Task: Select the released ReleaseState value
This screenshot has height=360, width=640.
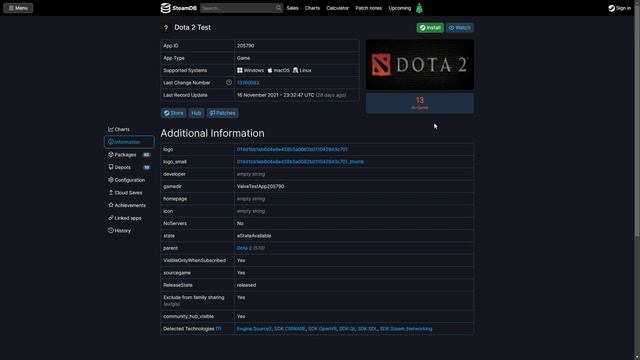Action: pos(247,285)
